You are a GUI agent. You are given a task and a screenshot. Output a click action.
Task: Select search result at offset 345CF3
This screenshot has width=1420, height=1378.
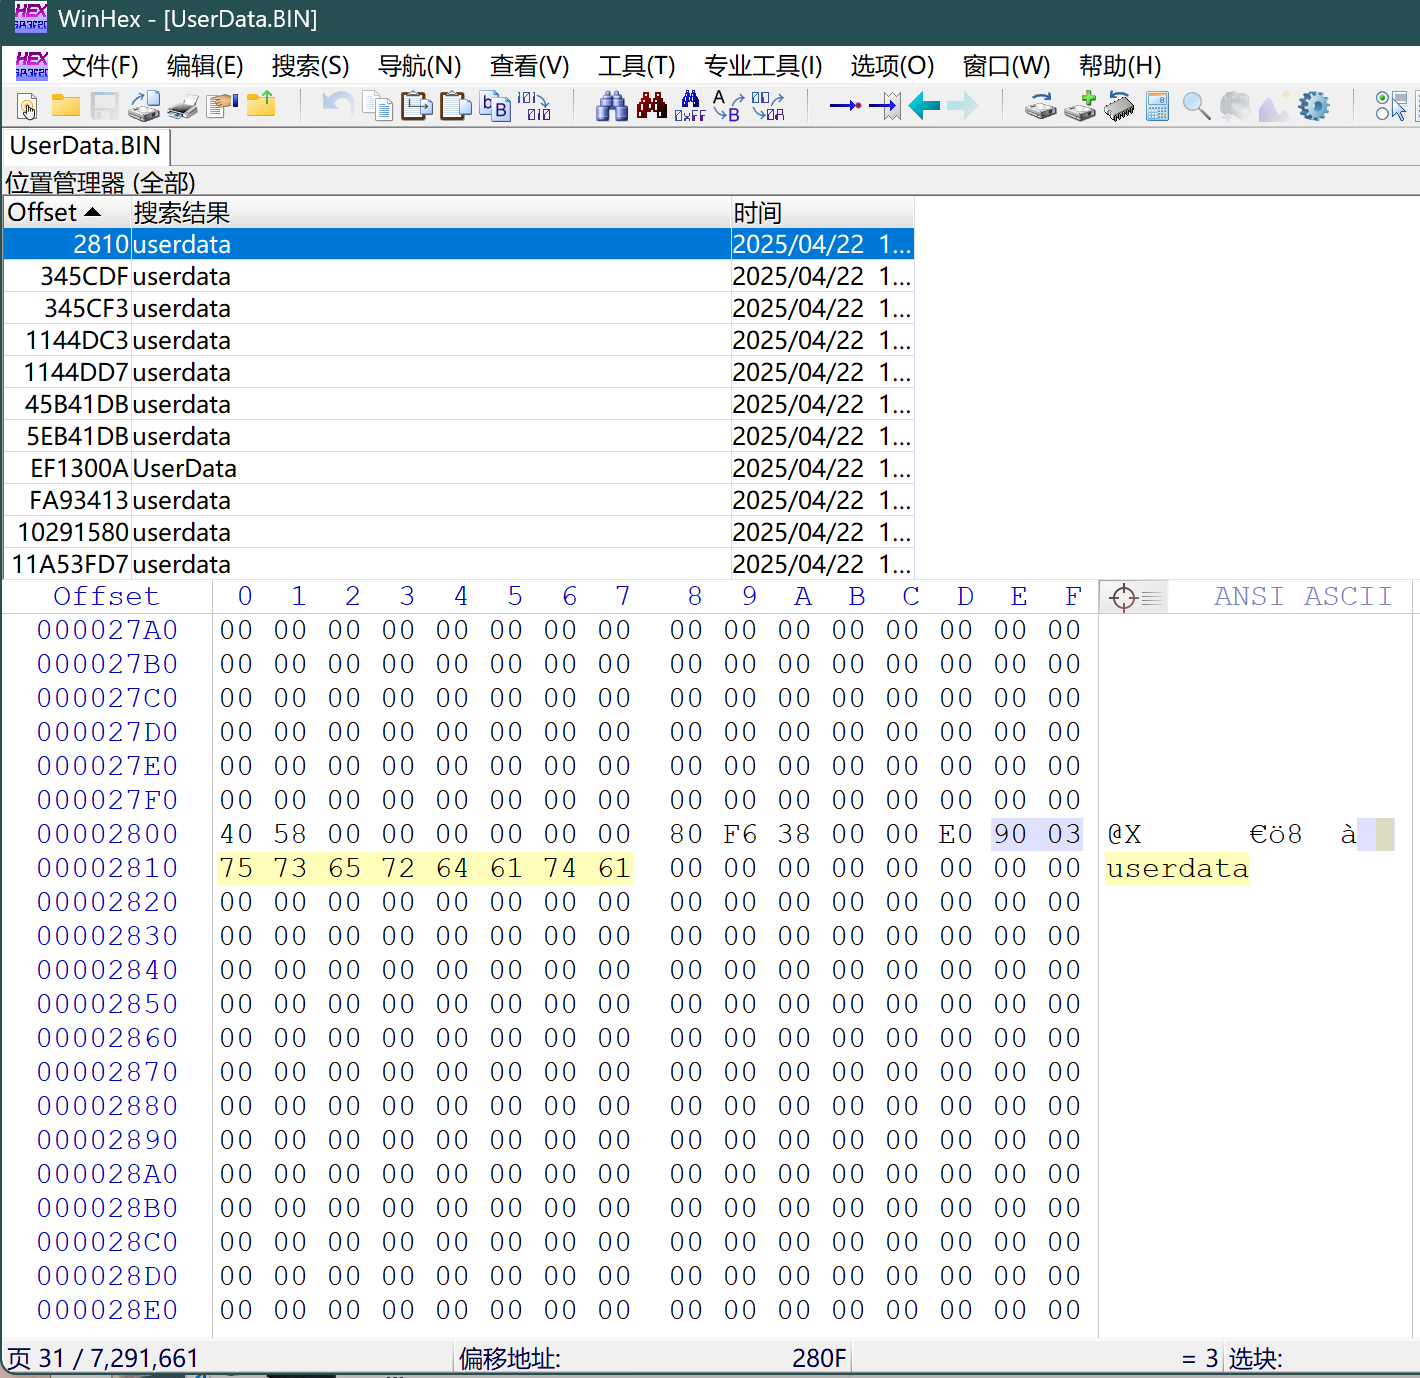[x=458, y=308]
